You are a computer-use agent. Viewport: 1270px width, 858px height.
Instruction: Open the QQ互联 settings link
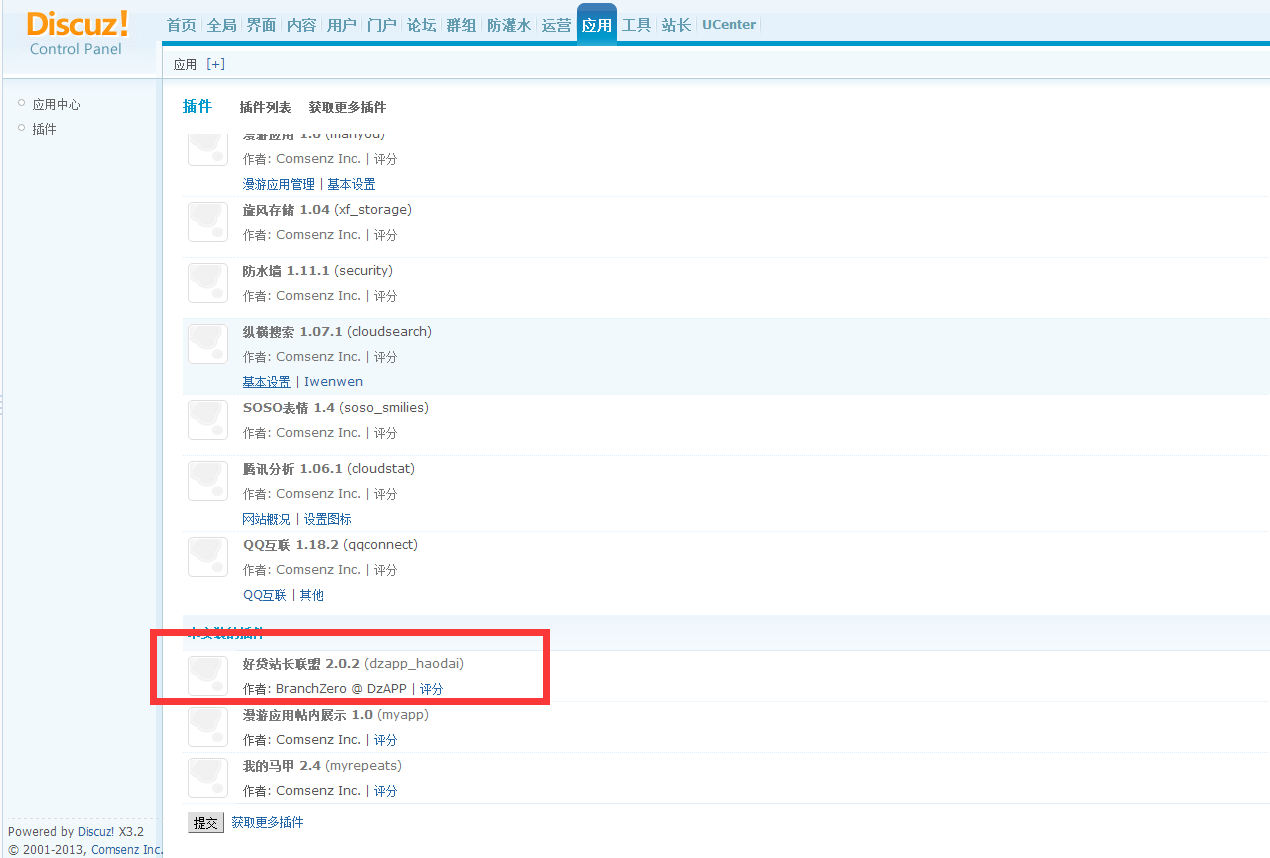(264, 595)
